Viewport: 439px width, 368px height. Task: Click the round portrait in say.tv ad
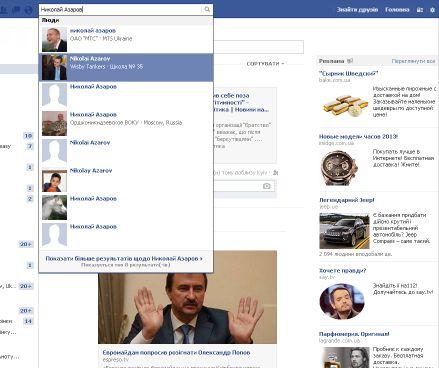[x=342, y=301]
